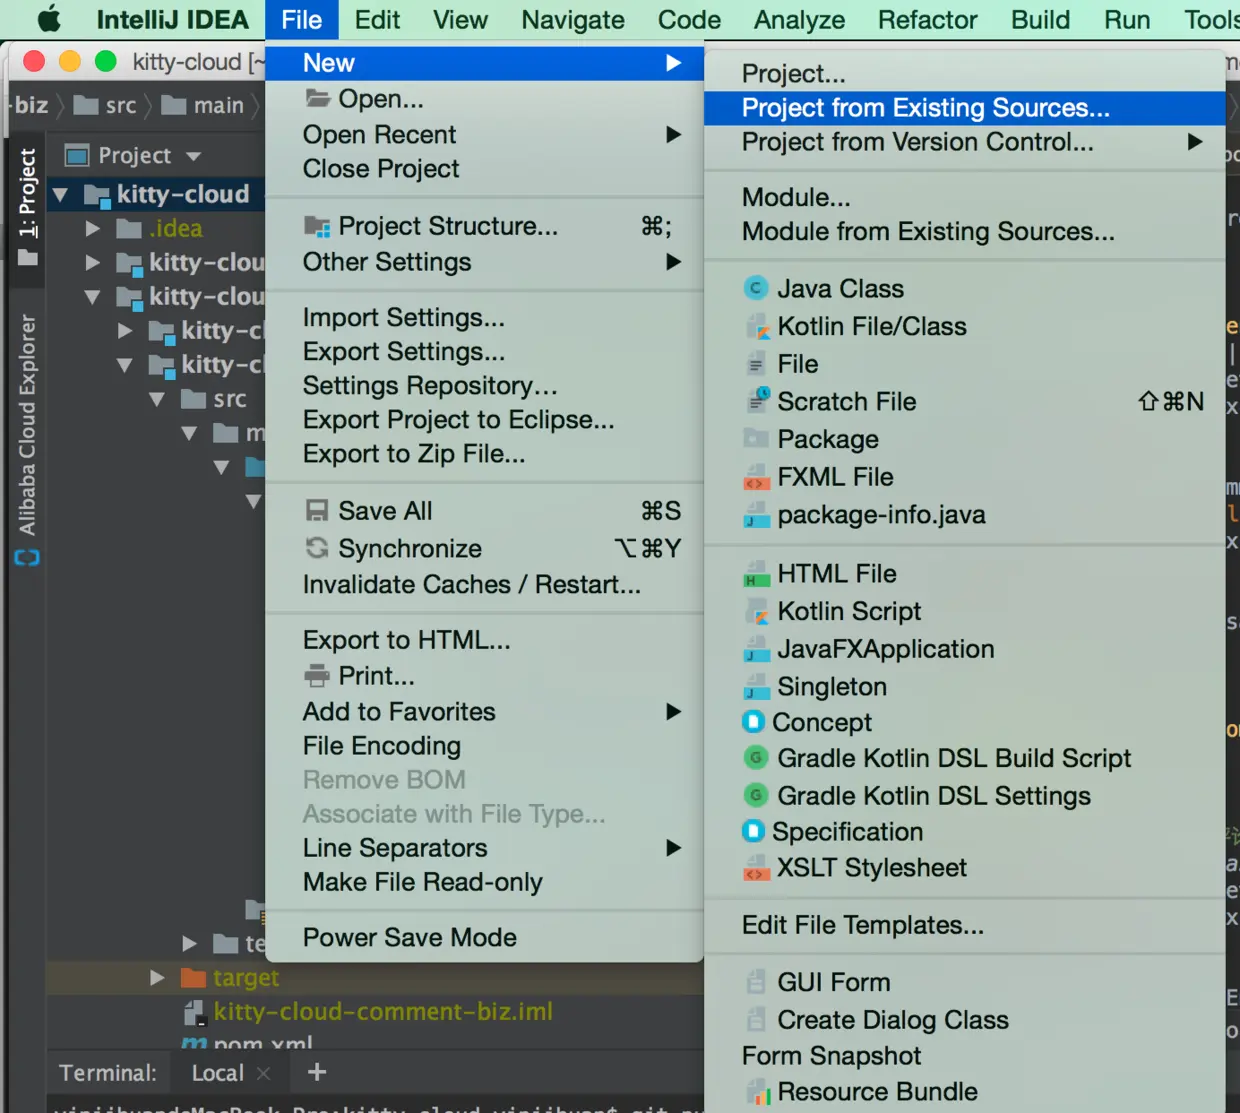Select kitty-cloud-comment-biz.iml file
This screenshot has width=1240, height=1113.
pos(382,1012)
